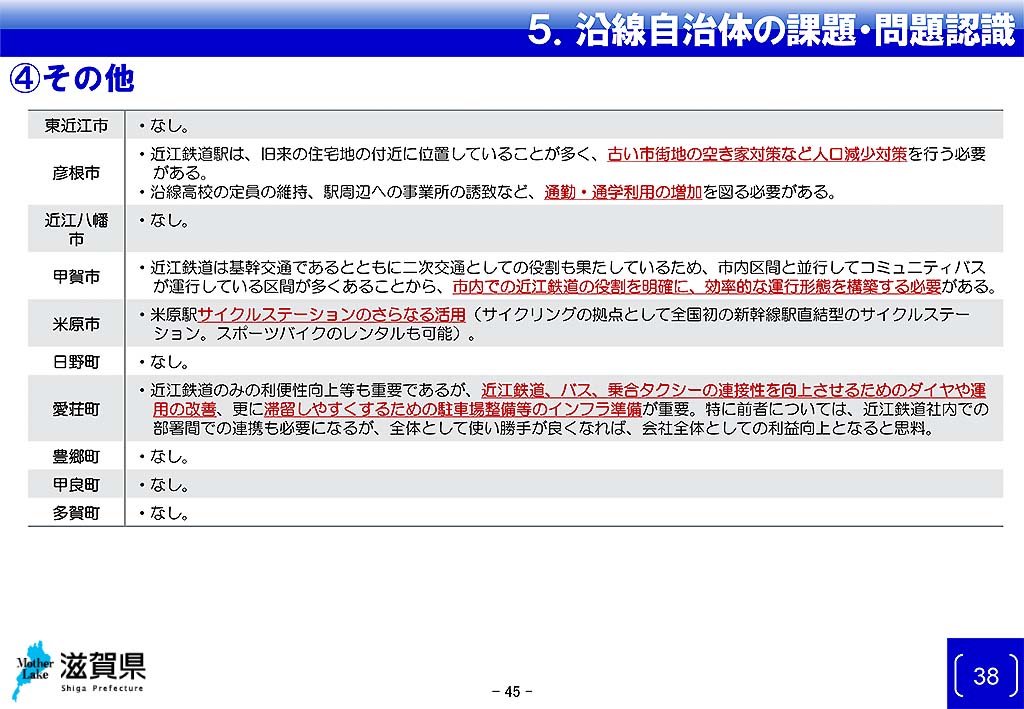Click the 豊郷町 row label
This screenshot has width=1024, height=709.
(x=76, y=456)
